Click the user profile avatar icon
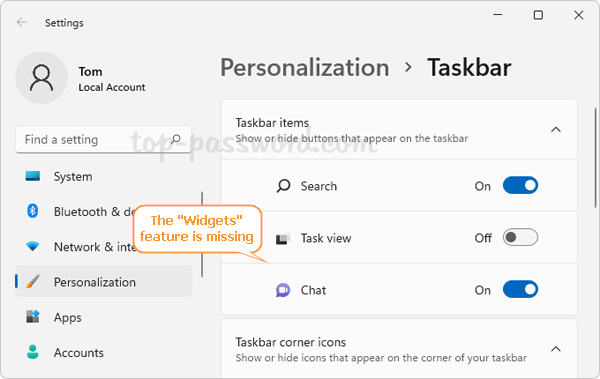Image resolution: width=600 pixels, height=379 pixels. pos(41,78)
